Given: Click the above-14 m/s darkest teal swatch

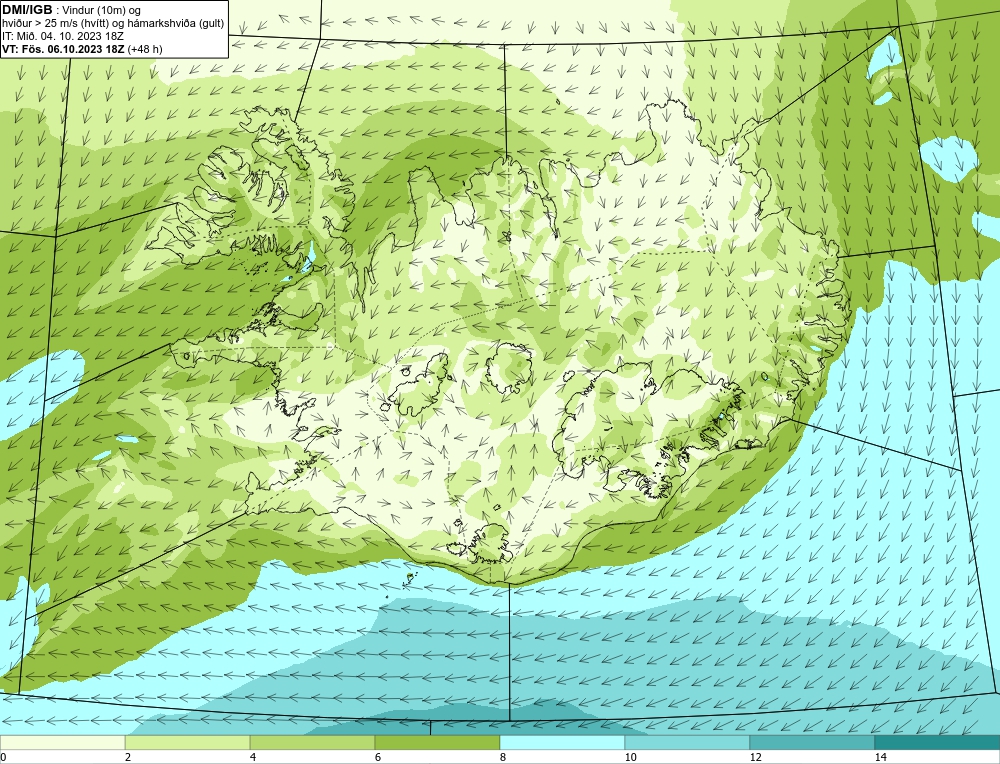Looking at the screenshot, I should coord(938,742).
